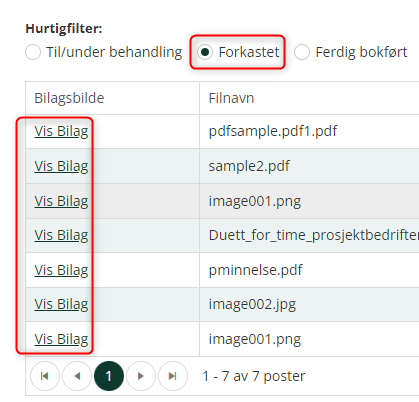419x402 pixels.
Task: Select page 1 in pagination
Action: [109, 376]
